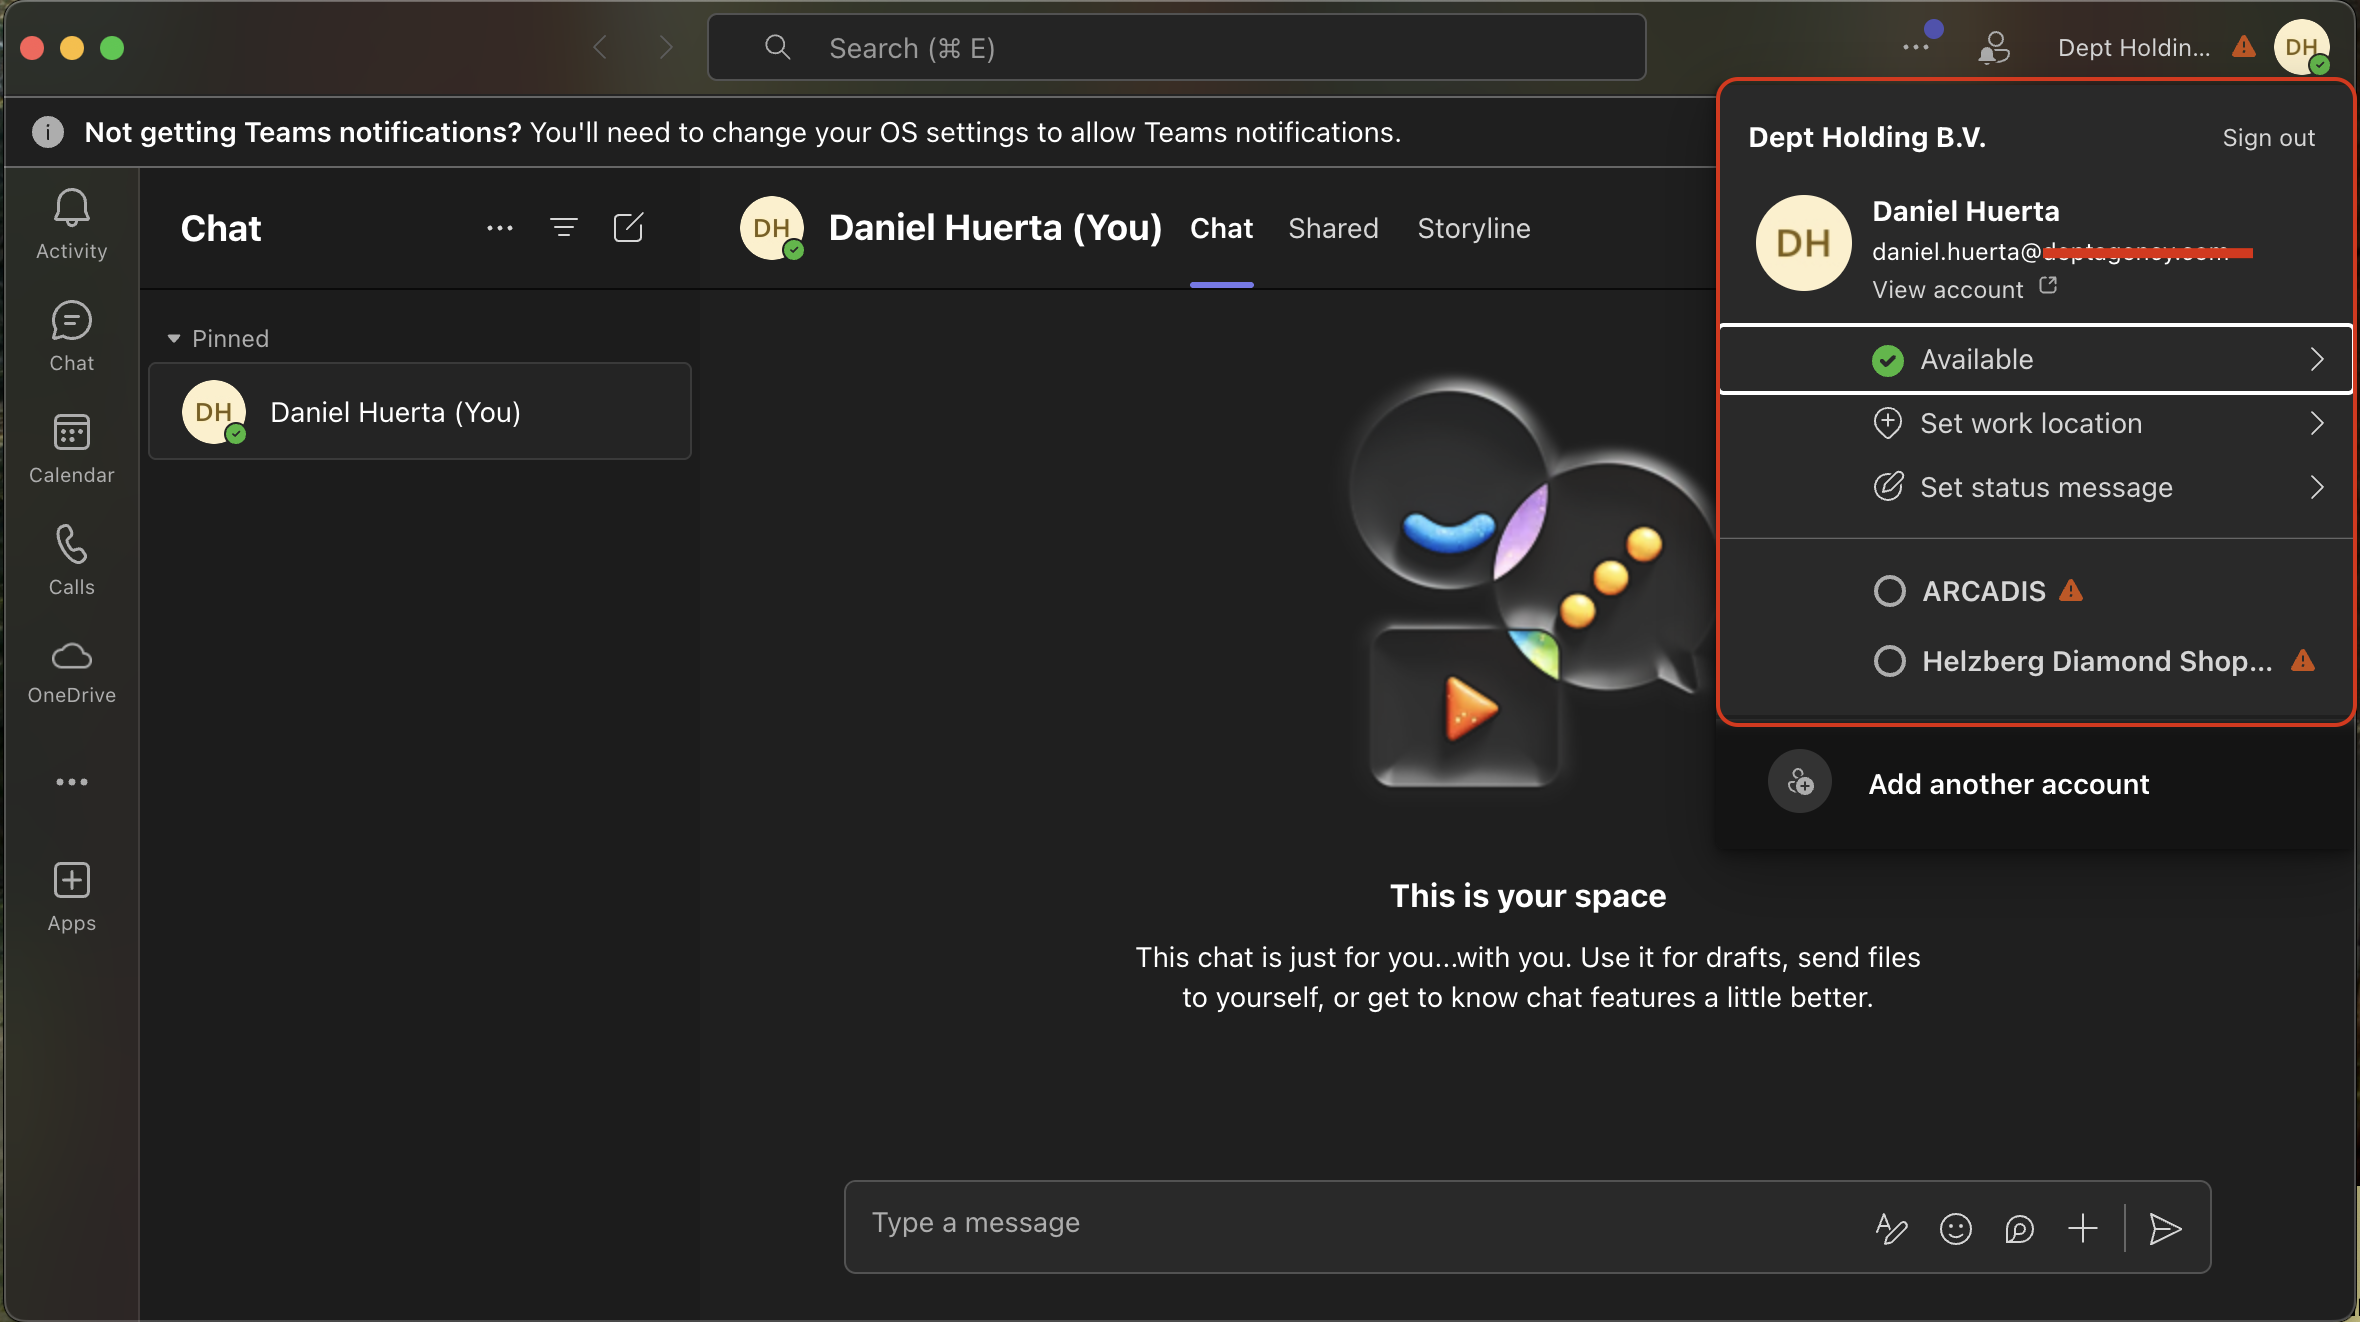Open the DH profile avatar in title bar

coord(2302,47)
